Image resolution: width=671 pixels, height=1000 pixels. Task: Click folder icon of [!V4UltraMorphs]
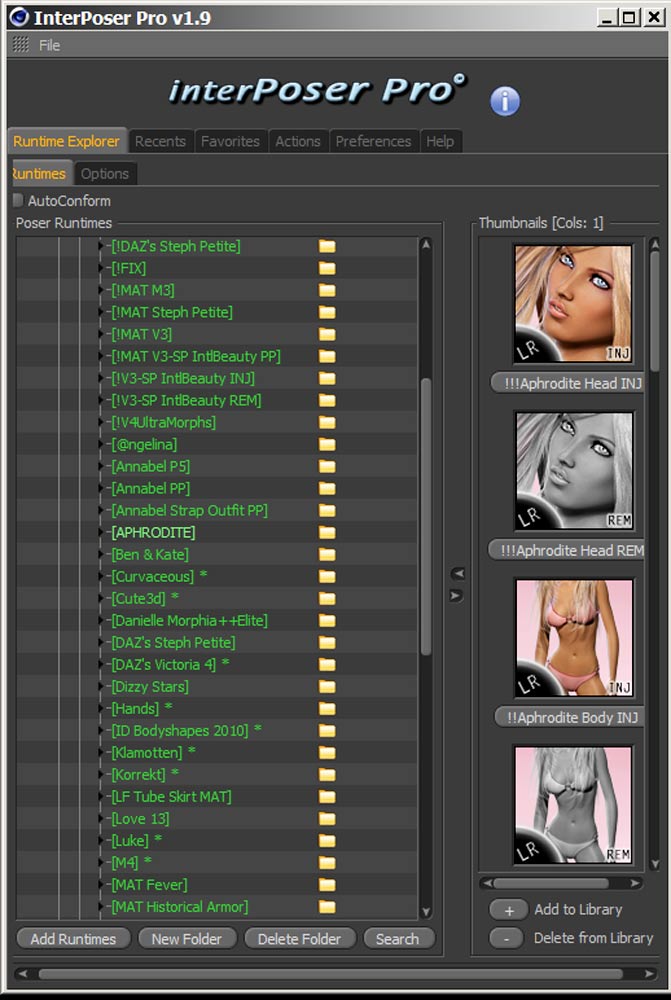pyautogui.click(x=327, y=422)
